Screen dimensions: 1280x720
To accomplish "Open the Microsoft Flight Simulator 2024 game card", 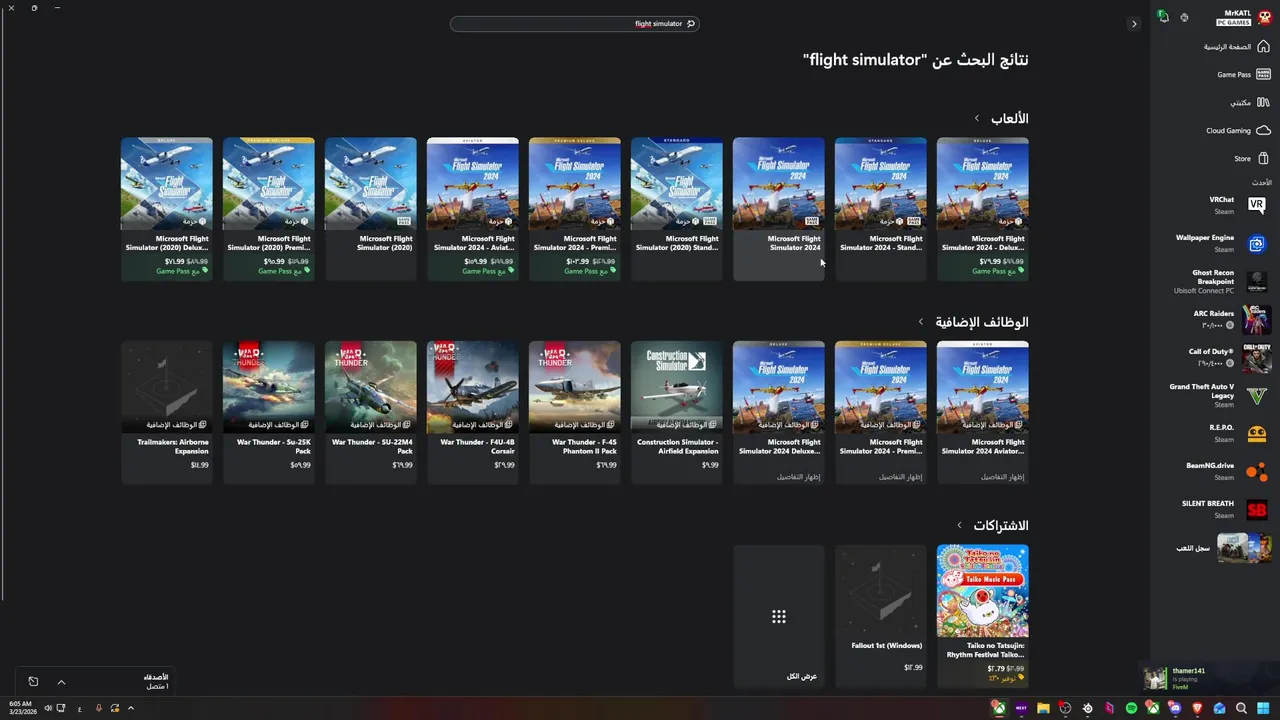I will tap(779, 209).
